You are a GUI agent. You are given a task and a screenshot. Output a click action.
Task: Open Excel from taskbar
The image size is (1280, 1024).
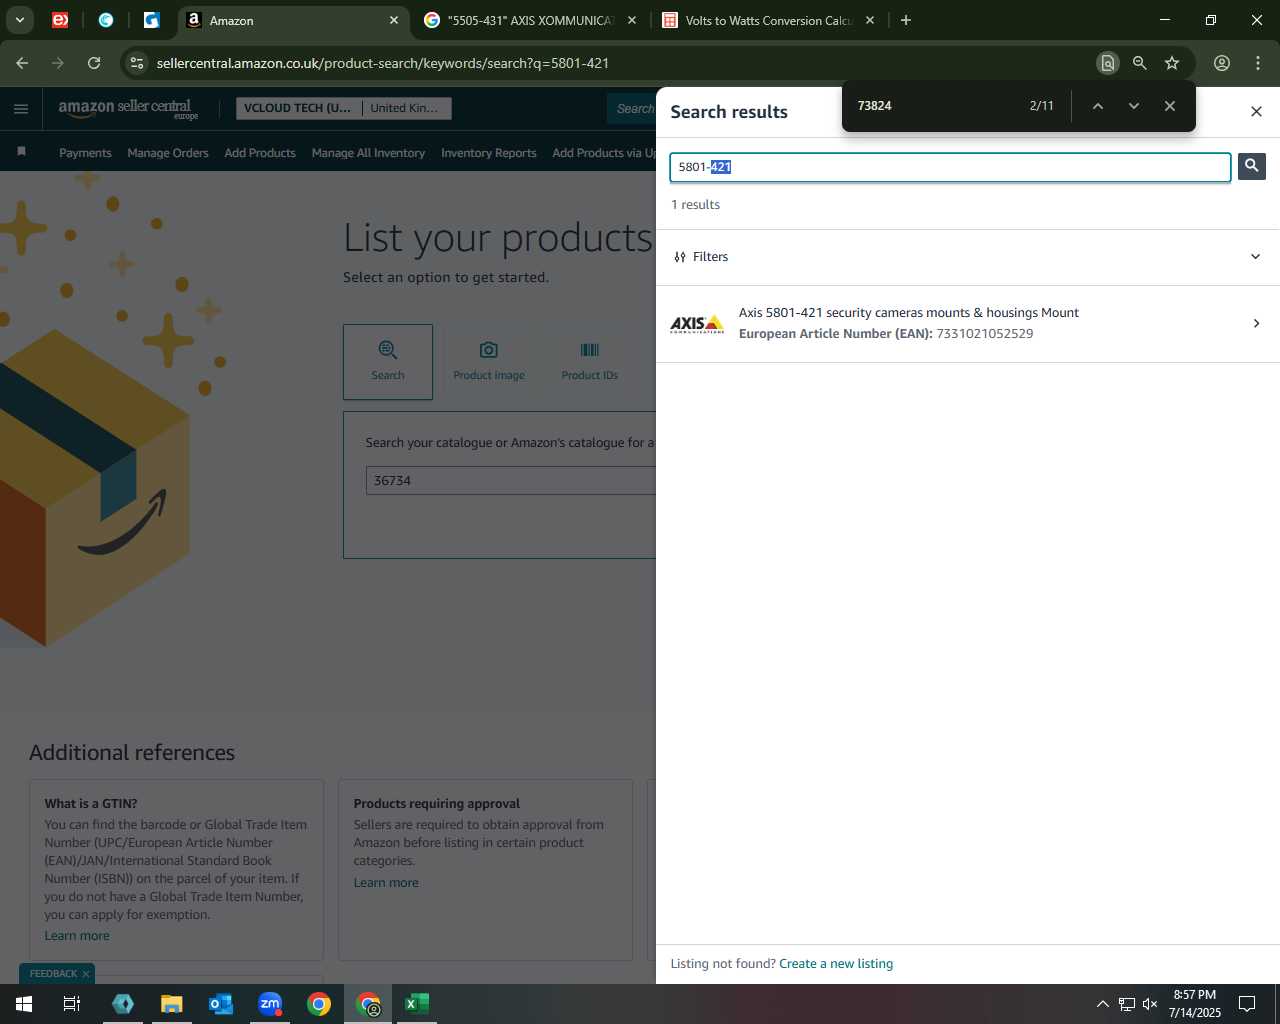coord(417,1004)
